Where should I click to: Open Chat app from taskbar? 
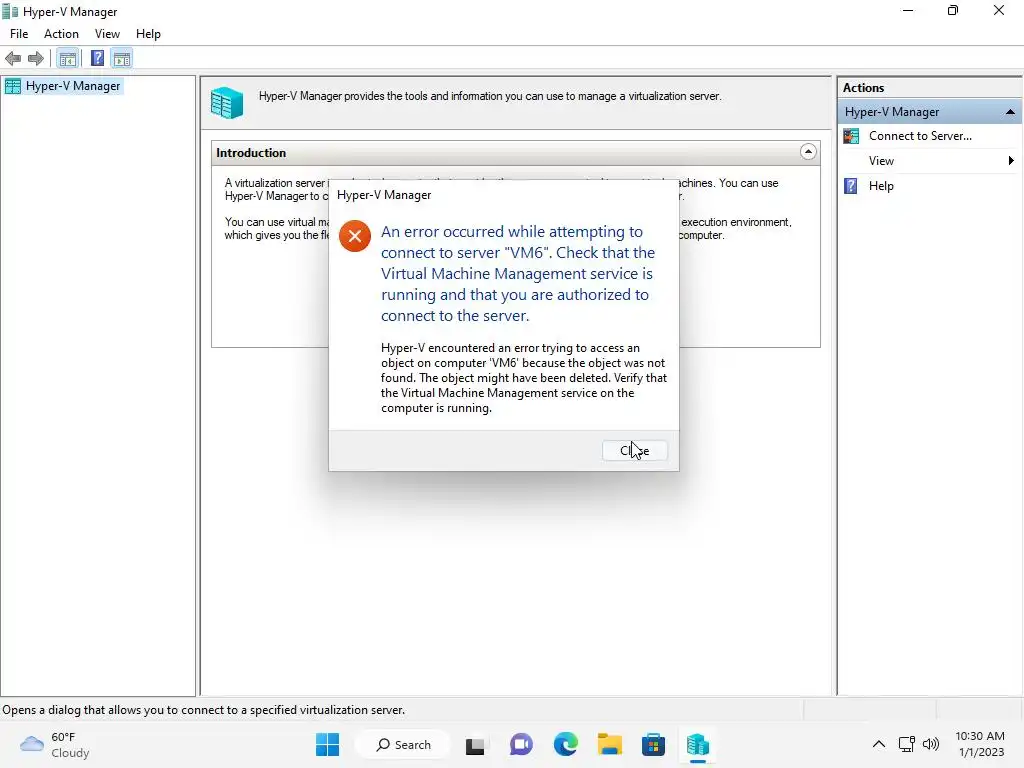click(521, 744)
